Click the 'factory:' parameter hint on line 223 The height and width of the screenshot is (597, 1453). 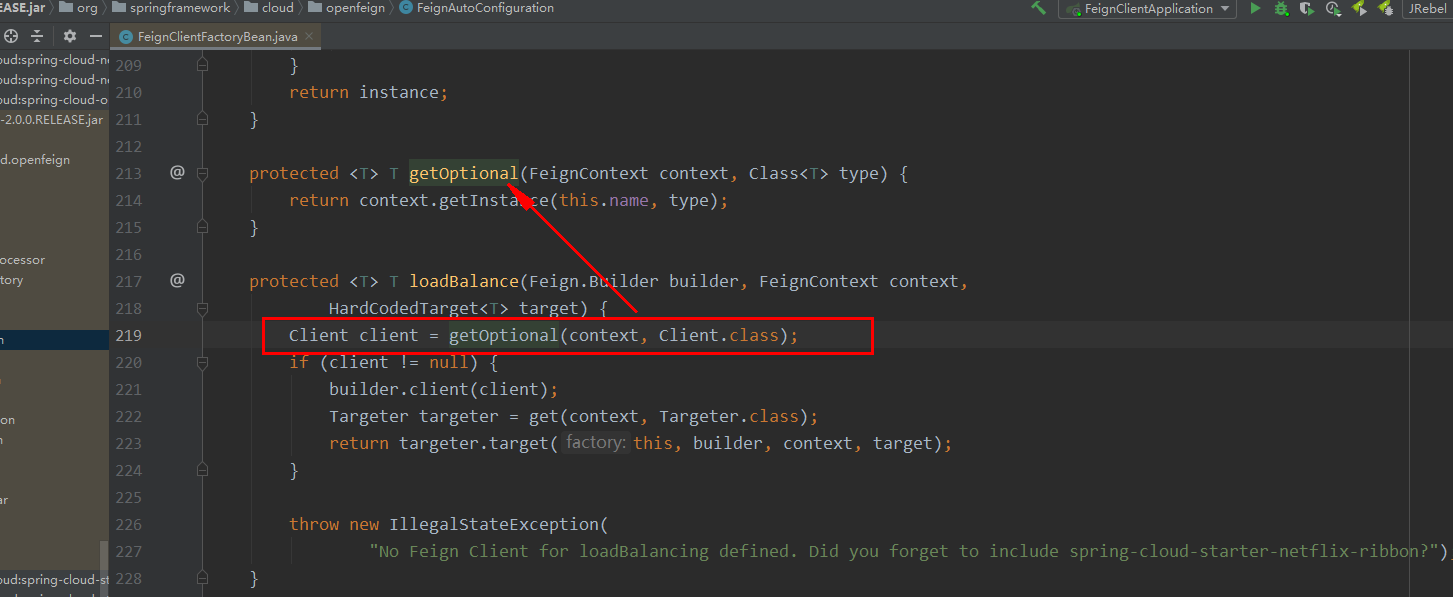(594, 442)
